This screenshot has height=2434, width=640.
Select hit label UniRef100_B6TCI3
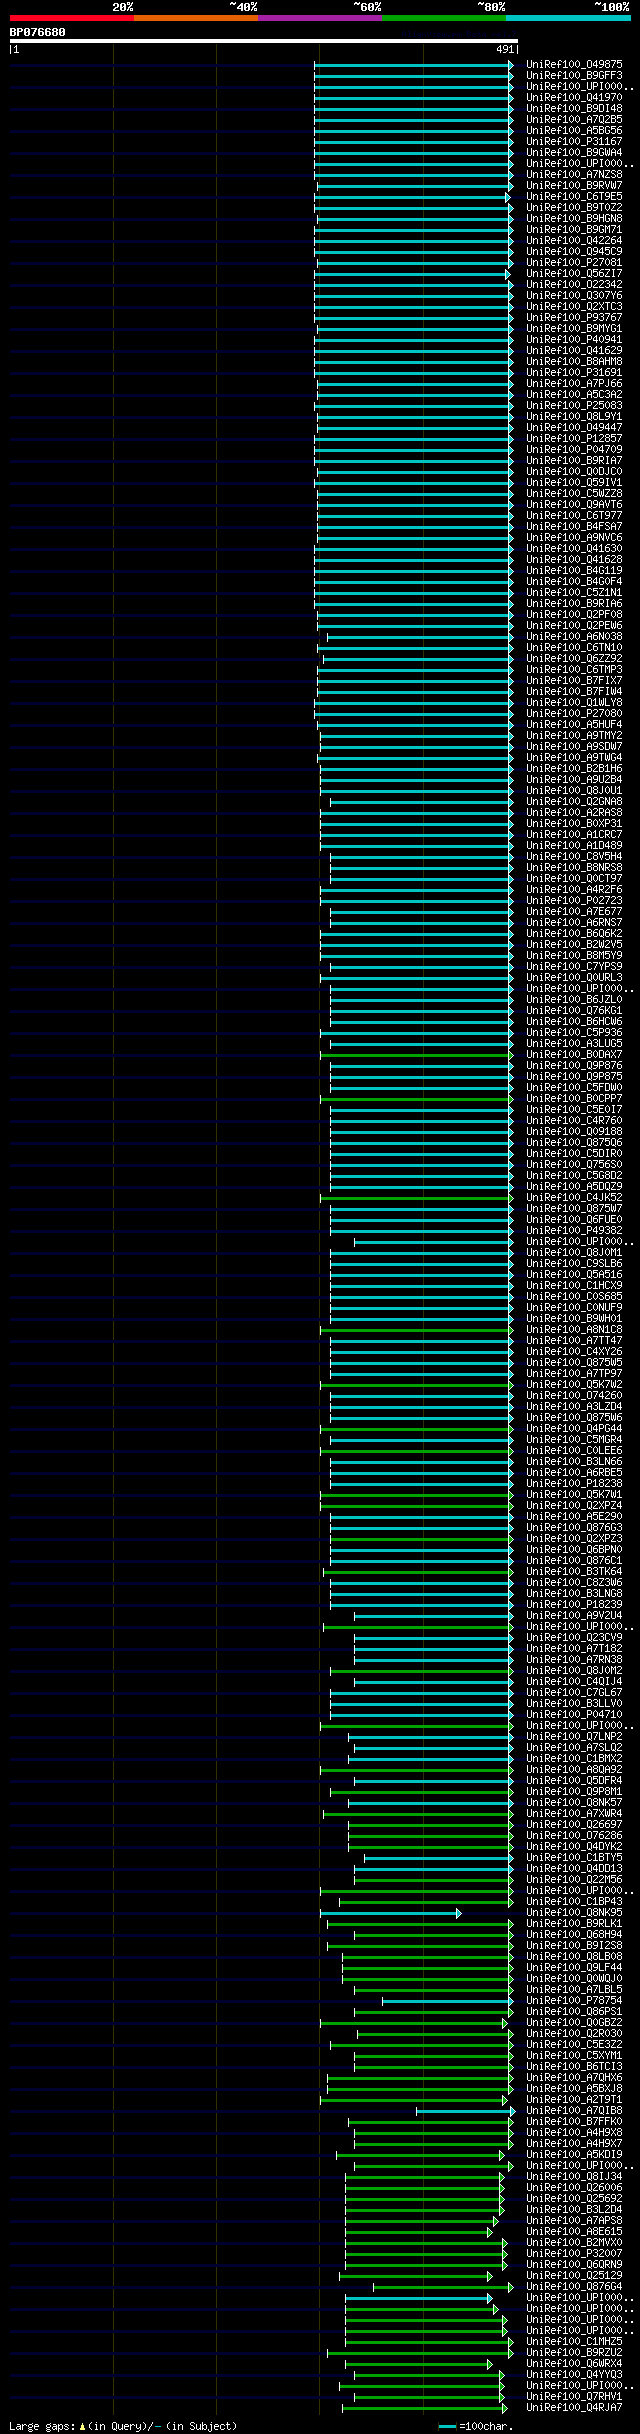(574, 2066)
